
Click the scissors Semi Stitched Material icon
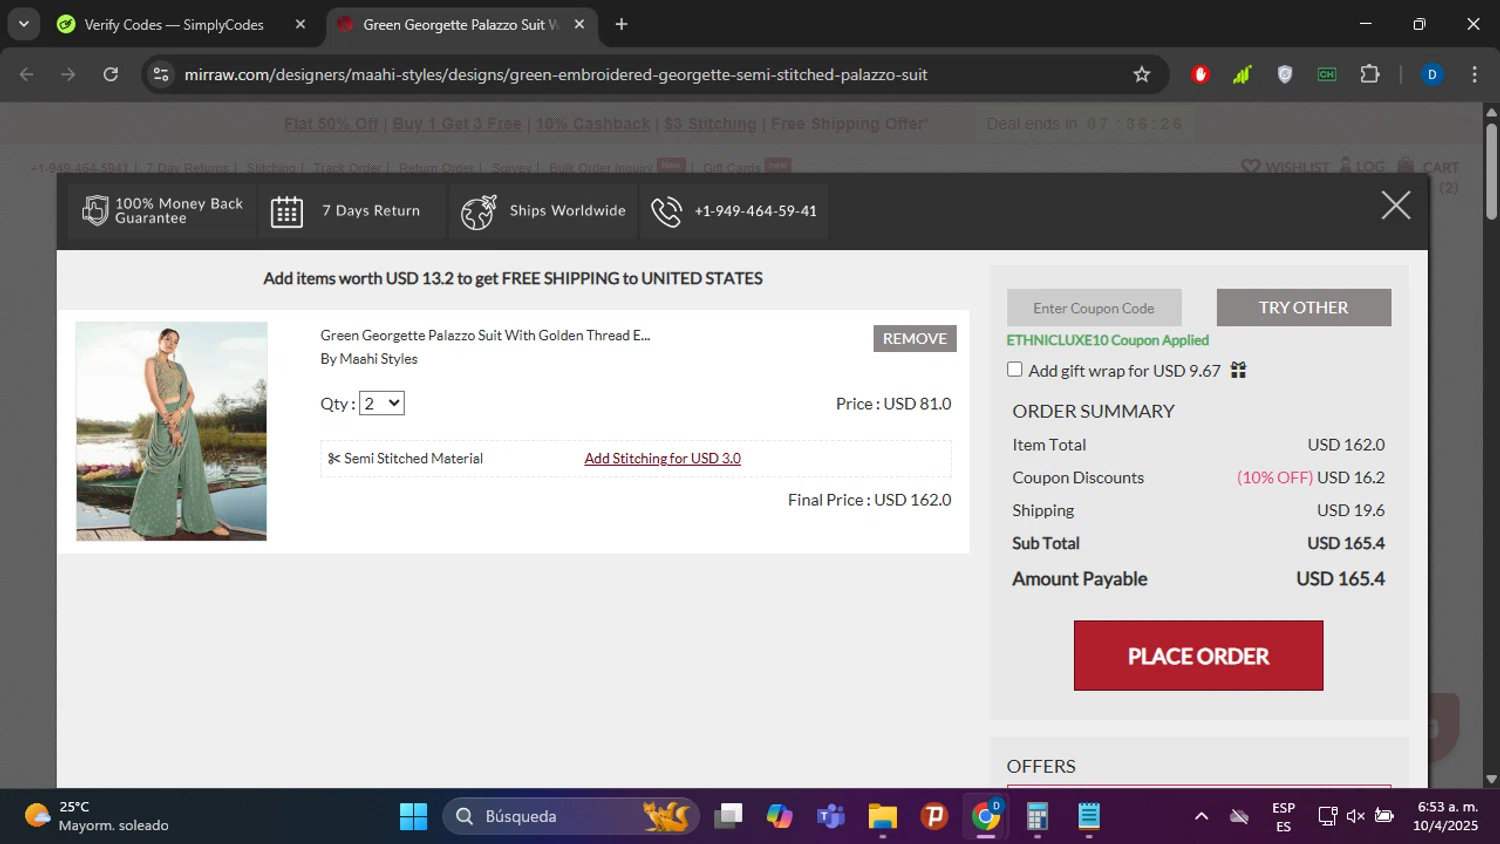point(334,458)
